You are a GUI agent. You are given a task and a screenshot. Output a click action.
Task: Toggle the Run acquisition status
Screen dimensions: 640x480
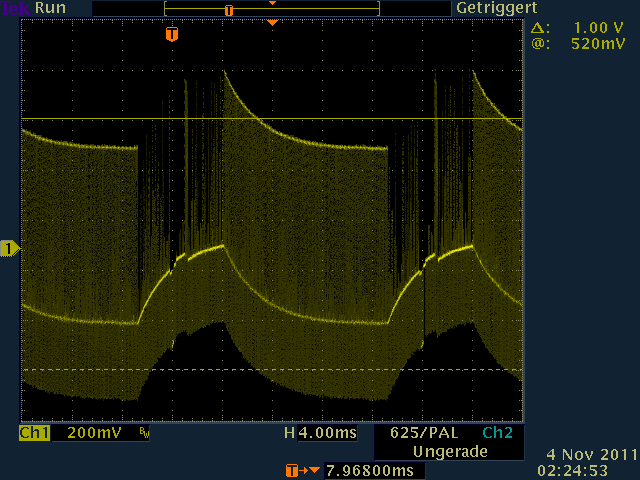coord(50,8)
